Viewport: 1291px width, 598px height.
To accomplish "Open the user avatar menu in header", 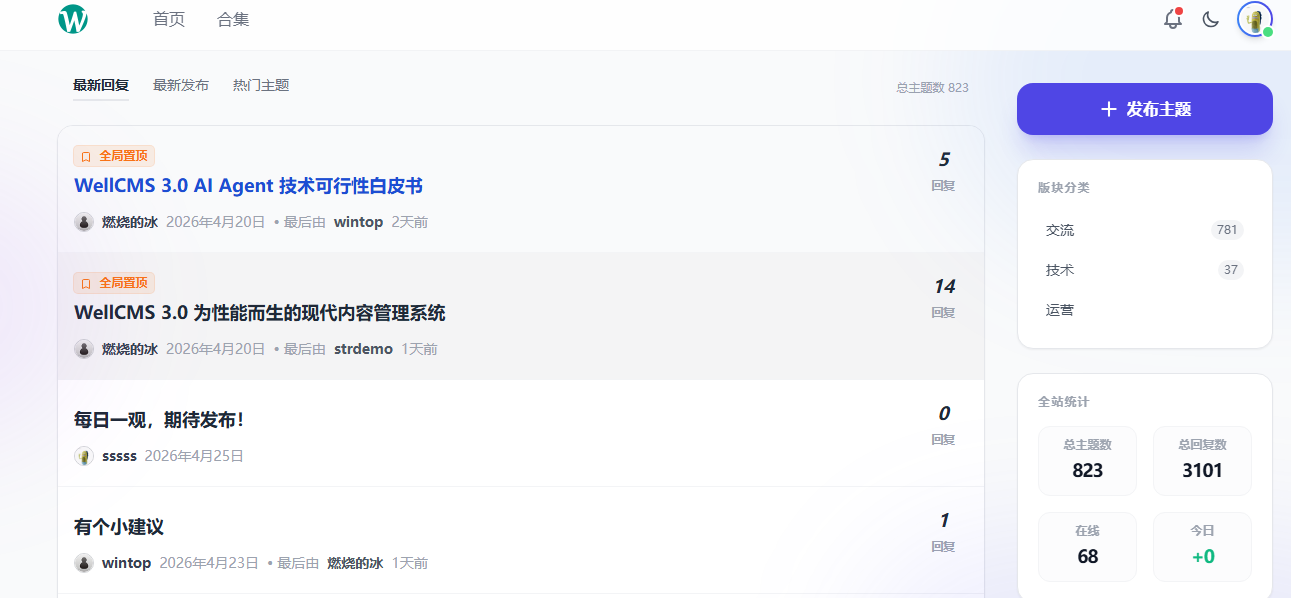I will coord(1254,19).
